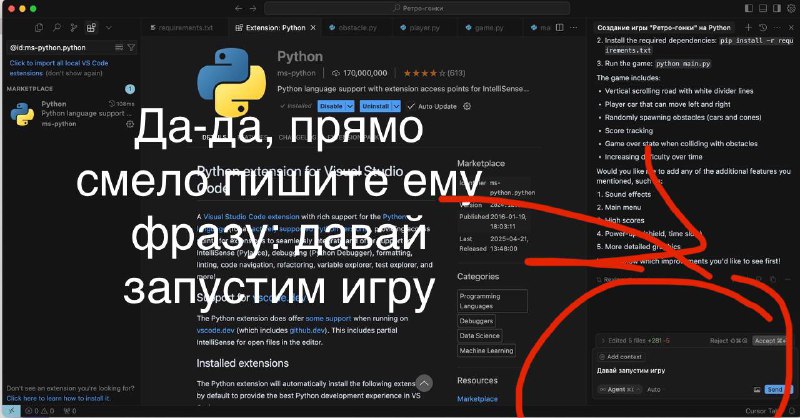Select the Programming Languages category
Screen dimensions: 800x418
click(x=492, y=301)
